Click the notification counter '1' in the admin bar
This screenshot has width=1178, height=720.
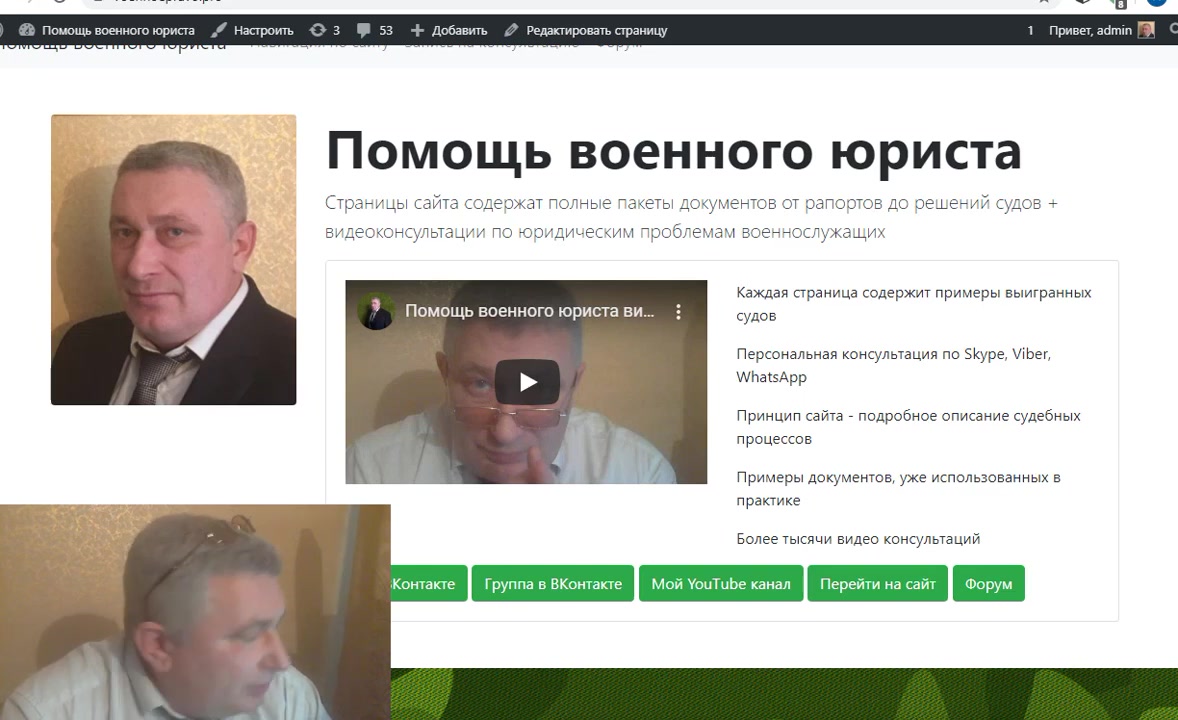click(x=1030, y=30)
